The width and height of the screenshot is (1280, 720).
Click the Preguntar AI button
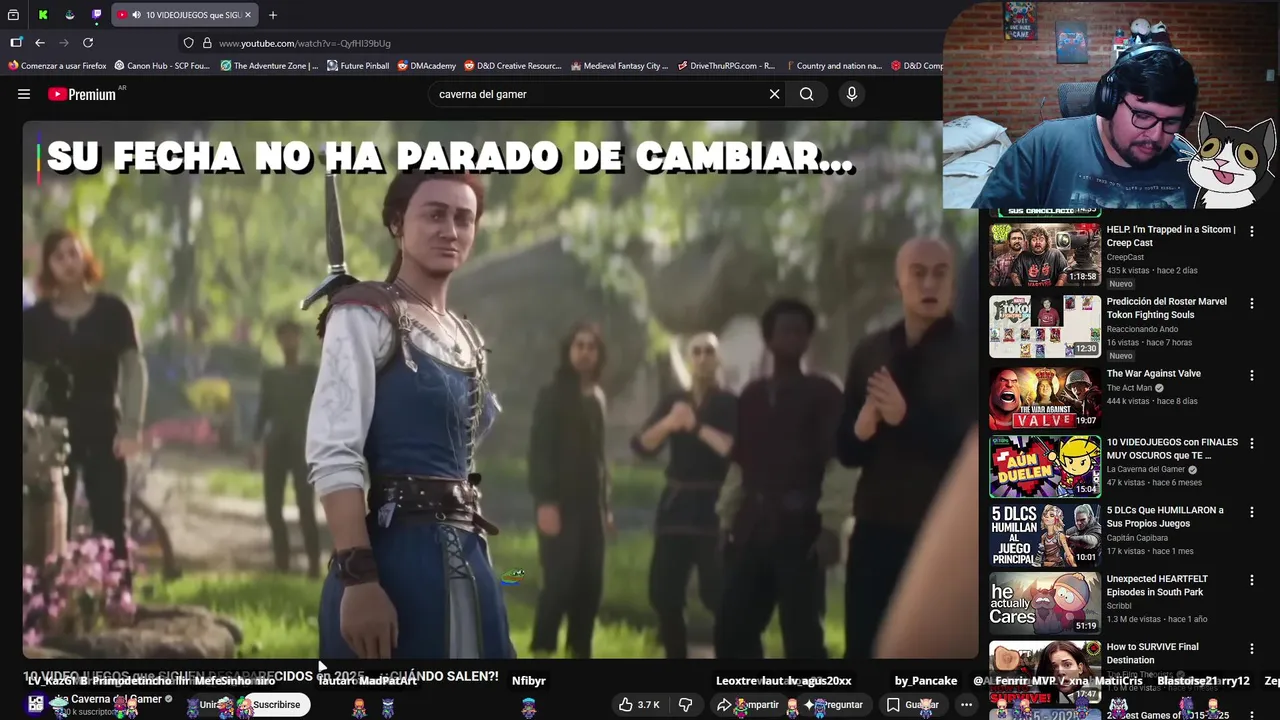[x=834, y=705]
